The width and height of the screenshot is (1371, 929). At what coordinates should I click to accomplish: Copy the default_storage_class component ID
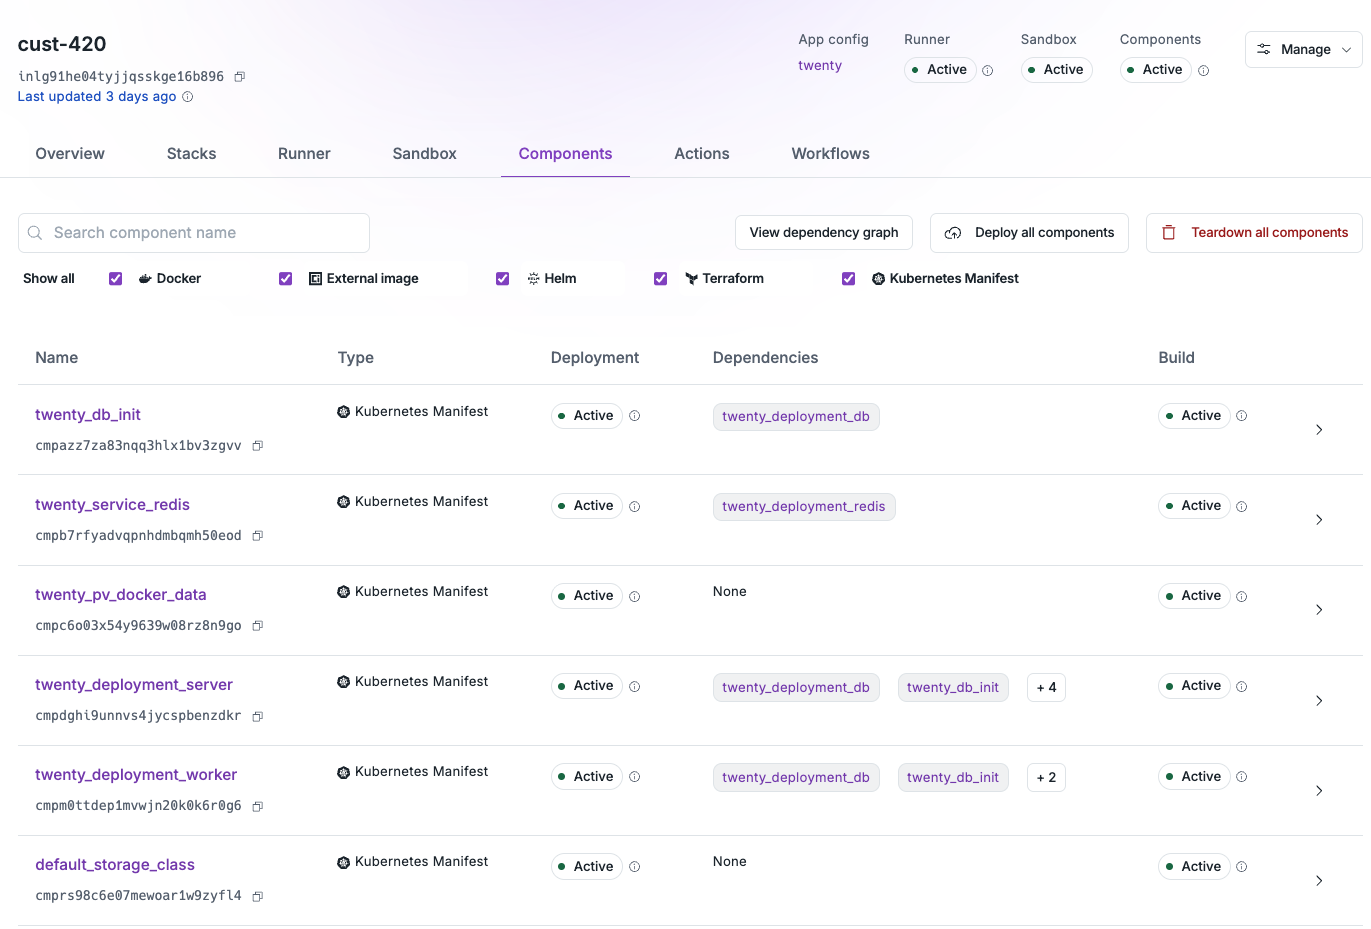click(x=257, y=895)
